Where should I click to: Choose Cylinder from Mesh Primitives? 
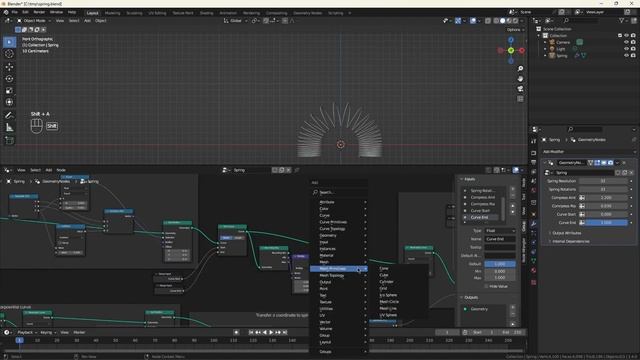387,282
